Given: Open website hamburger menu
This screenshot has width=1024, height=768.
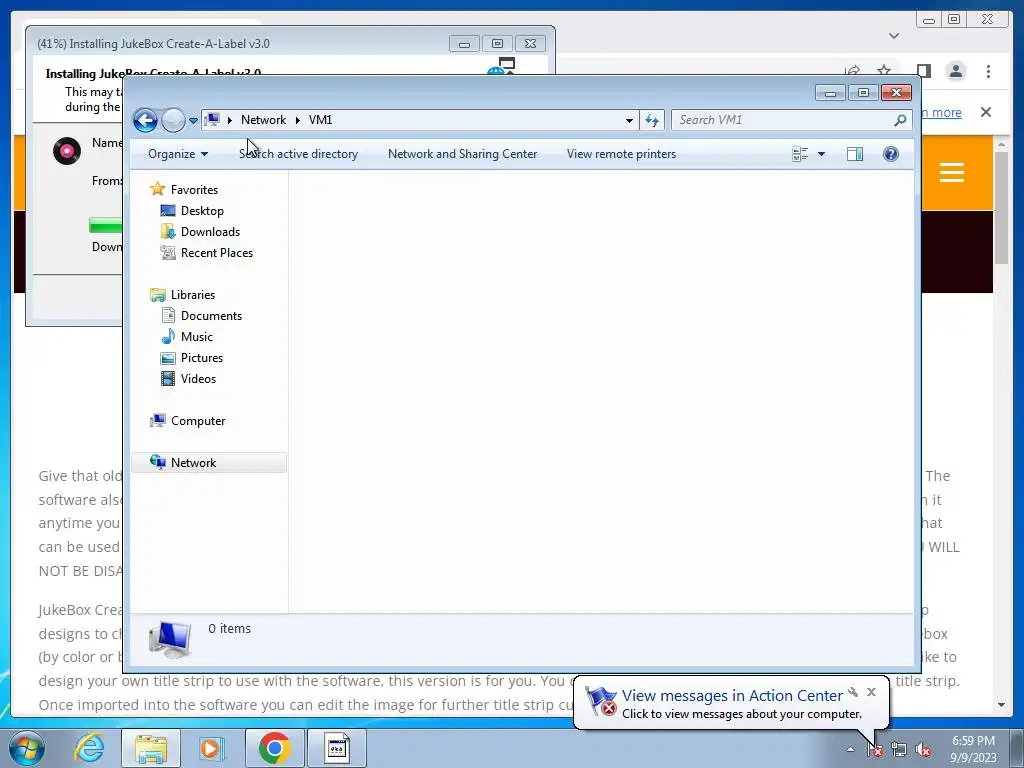Looking at the screenshot, I should [x=952, y=172].
